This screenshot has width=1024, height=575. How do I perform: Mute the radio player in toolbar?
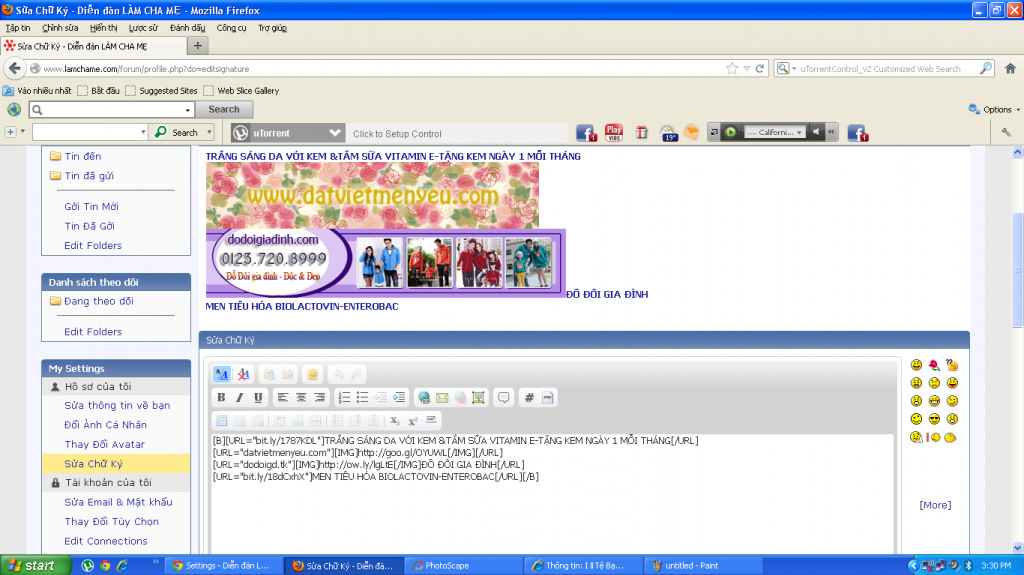pos(816,132)
